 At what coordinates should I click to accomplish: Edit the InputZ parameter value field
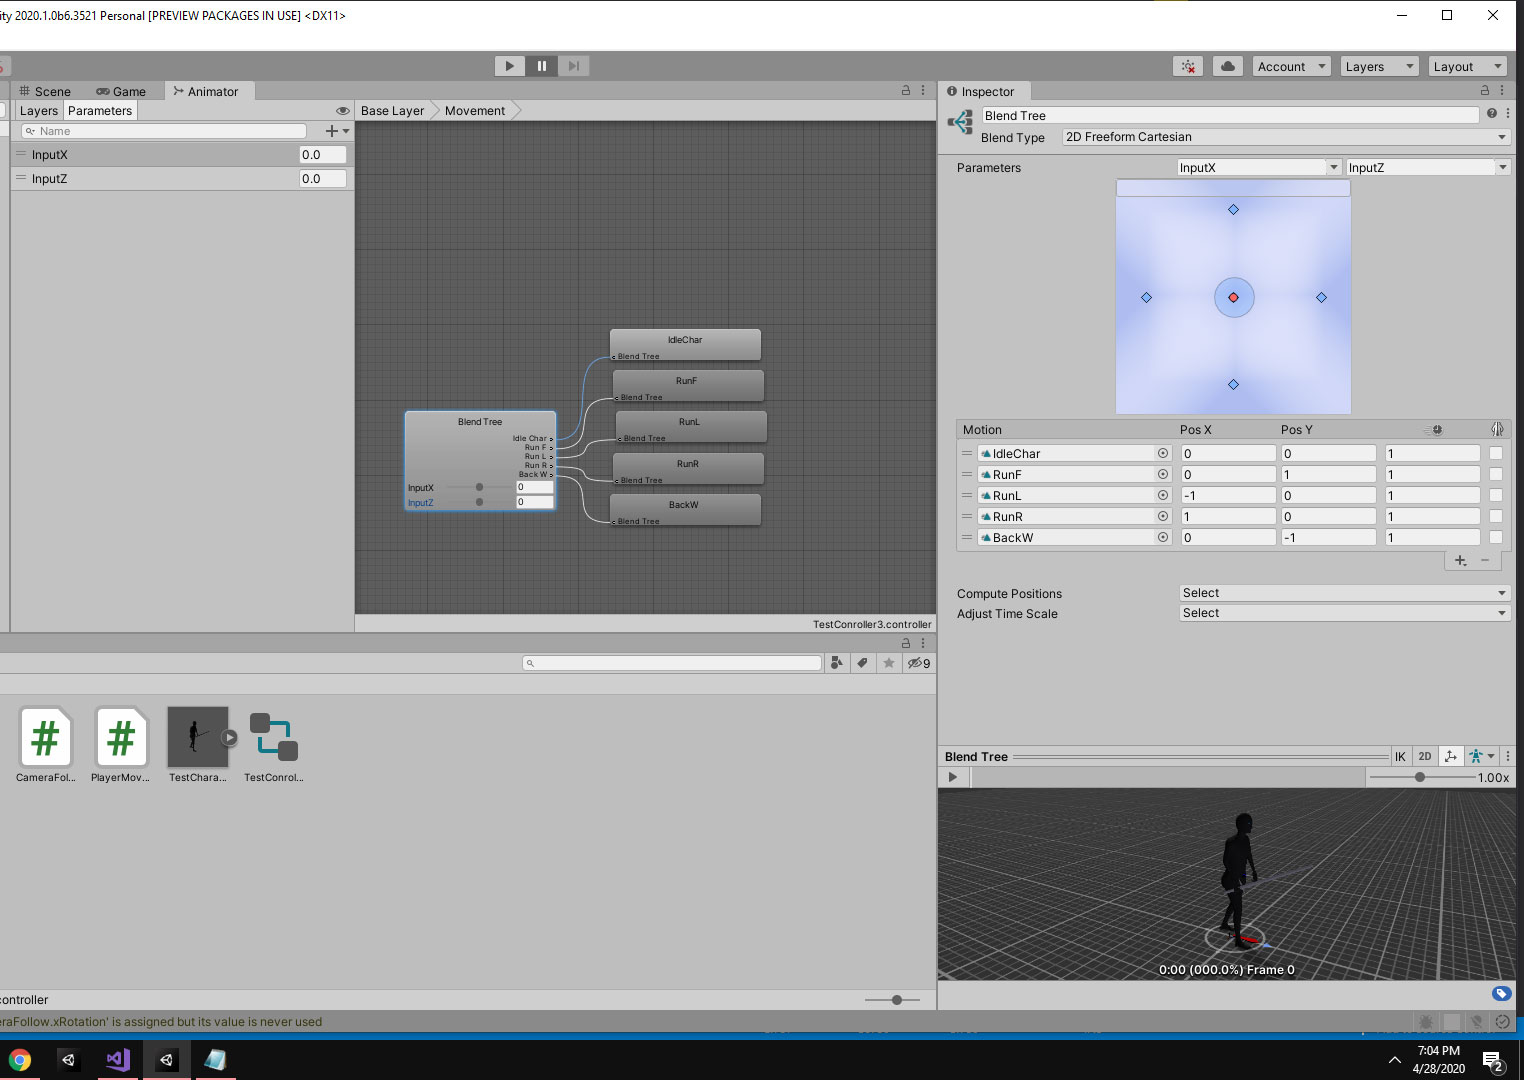tap(323, 179)
